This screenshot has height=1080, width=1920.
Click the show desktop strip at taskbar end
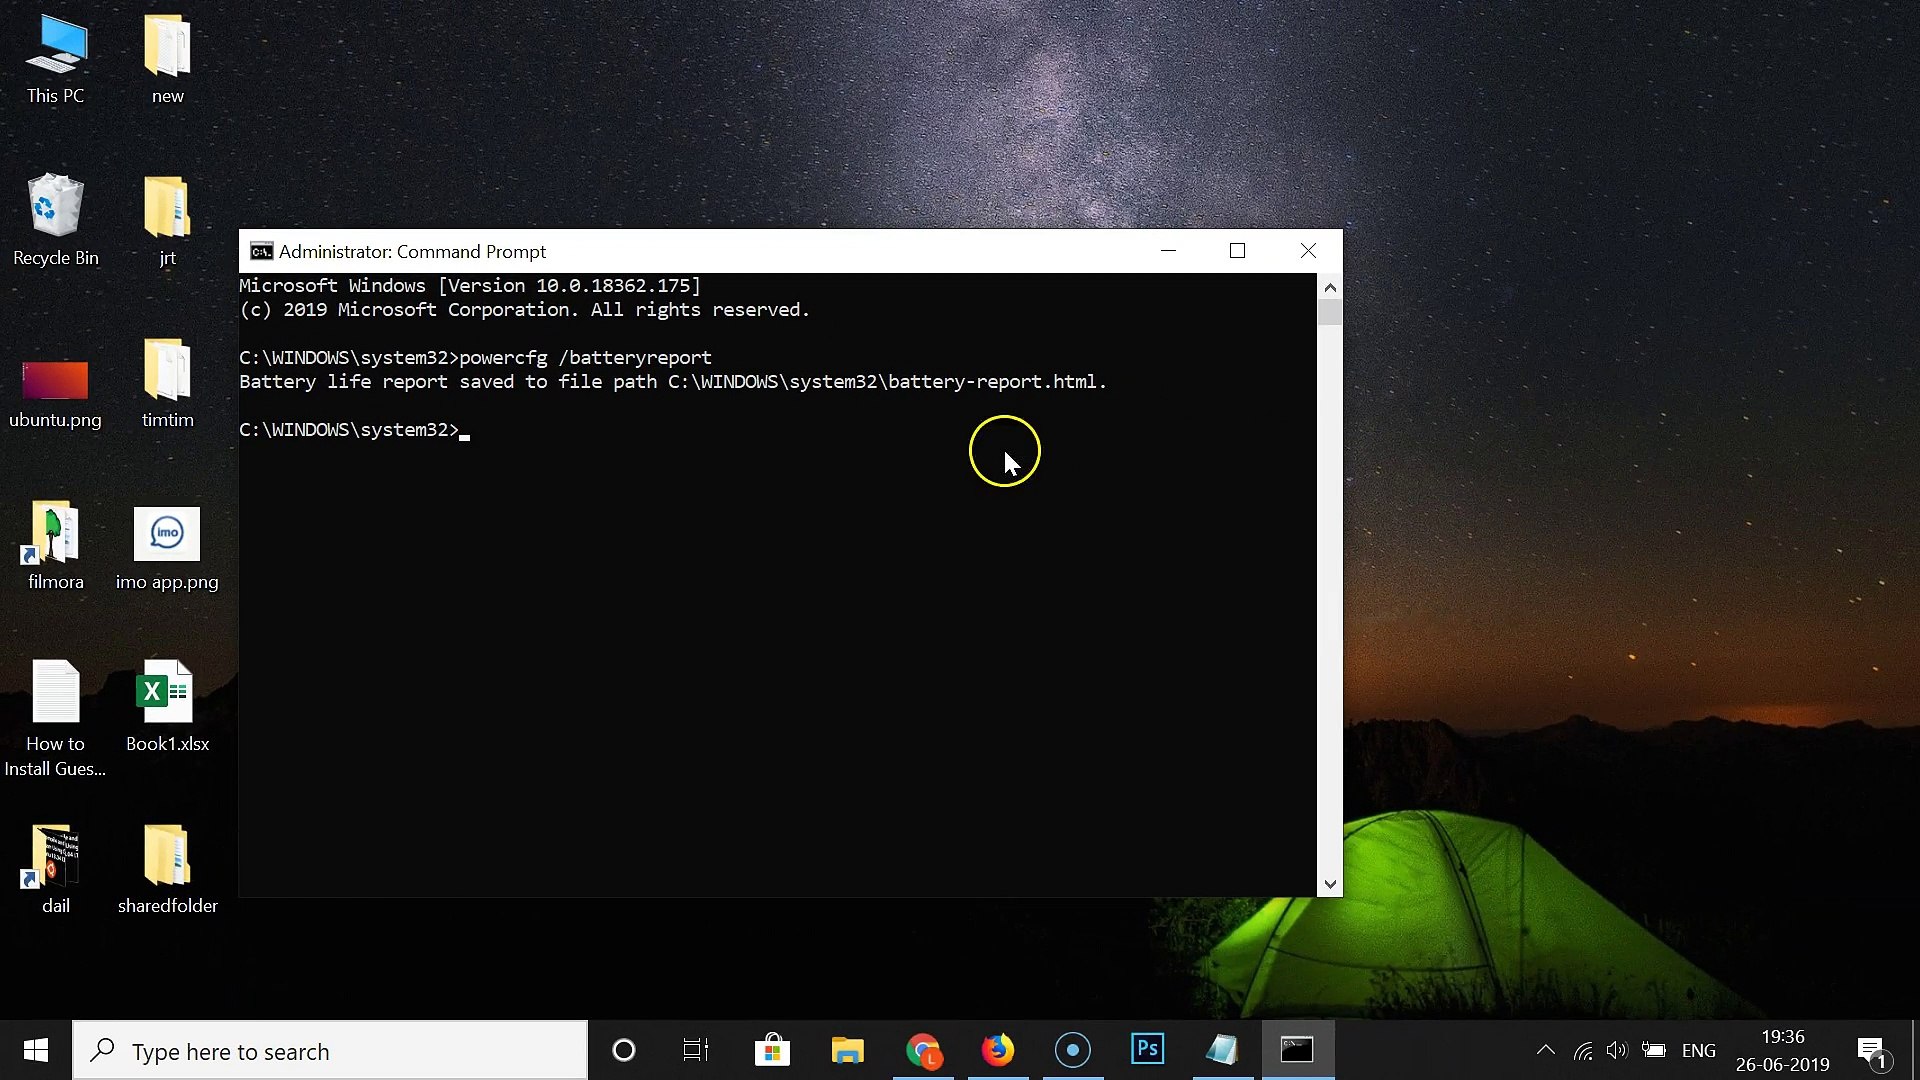(x=1915, y=1050)
